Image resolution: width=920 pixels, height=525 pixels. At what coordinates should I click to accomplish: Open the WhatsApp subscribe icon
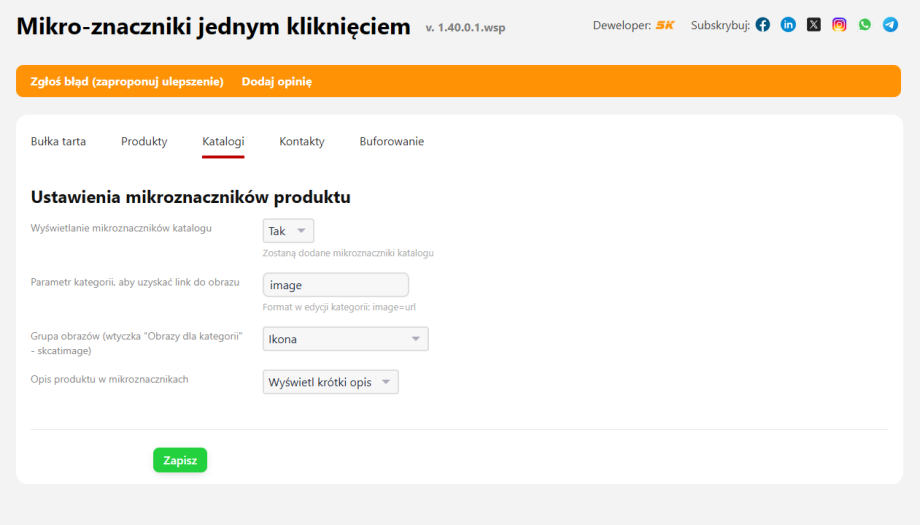pyautogui.click(x=865, y=25)
